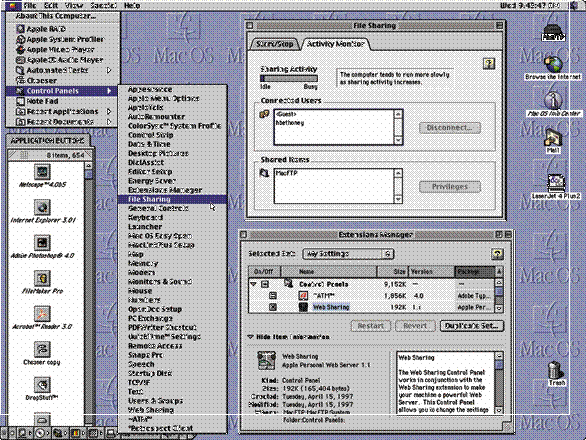Select the LaserJet 4 Plus2 printer icon
The image size is (586, 440).
tap(556, 182)
